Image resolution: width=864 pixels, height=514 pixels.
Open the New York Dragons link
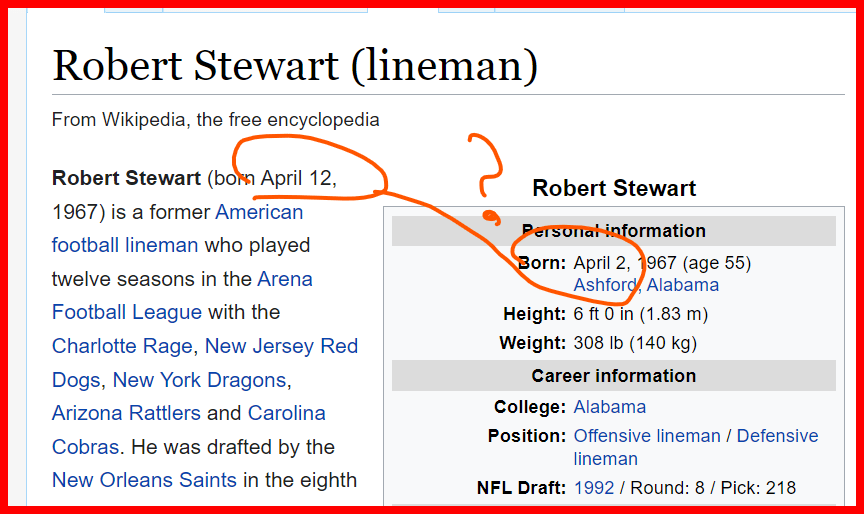click(199, 380)
